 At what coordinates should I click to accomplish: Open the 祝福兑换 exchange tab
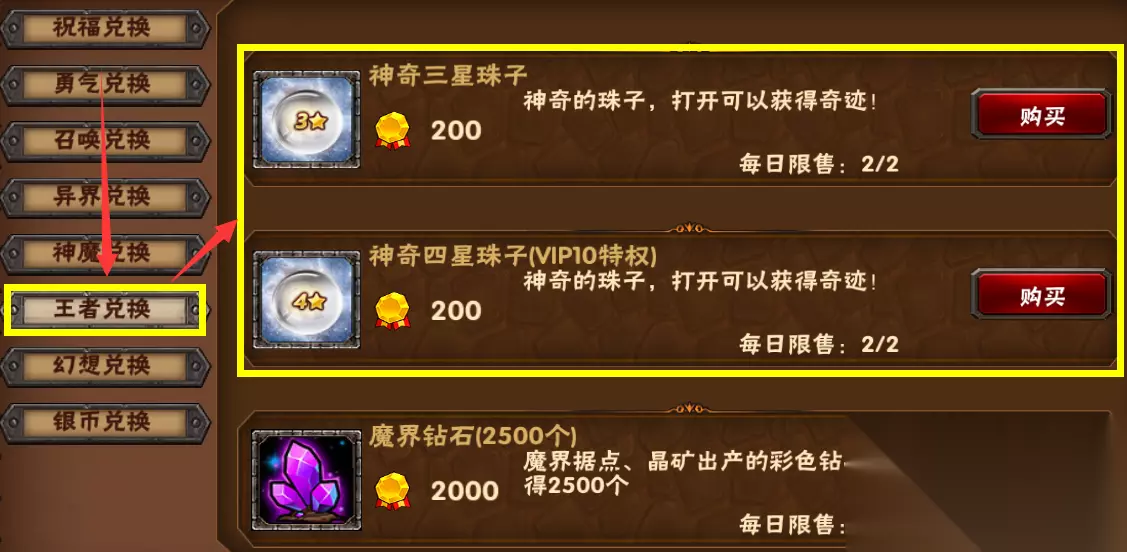[105, 29]
